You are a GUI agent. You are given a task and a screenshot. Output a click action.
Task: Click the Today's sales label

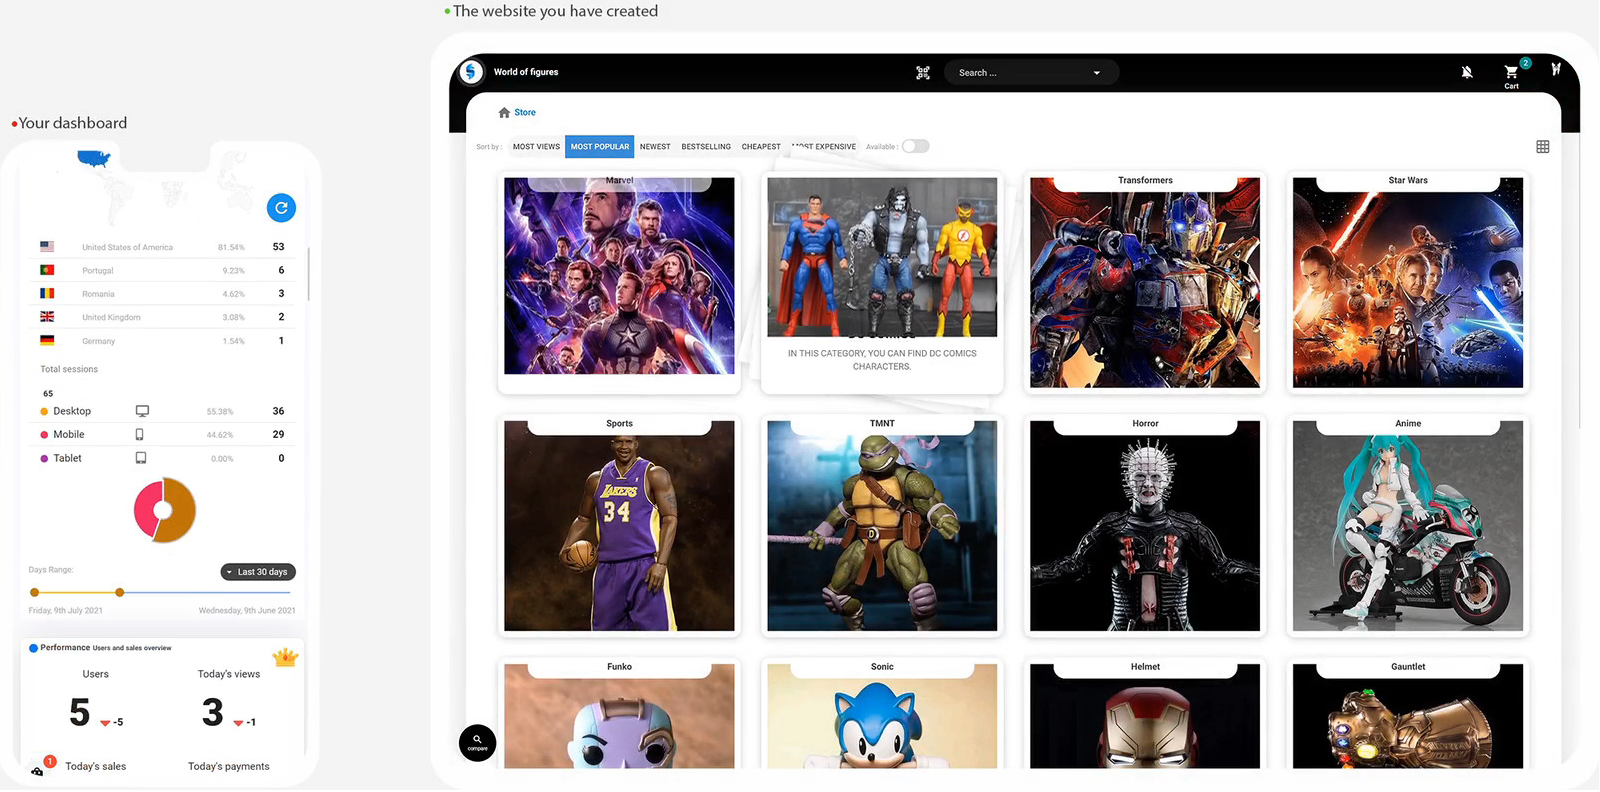coord(96,767)
